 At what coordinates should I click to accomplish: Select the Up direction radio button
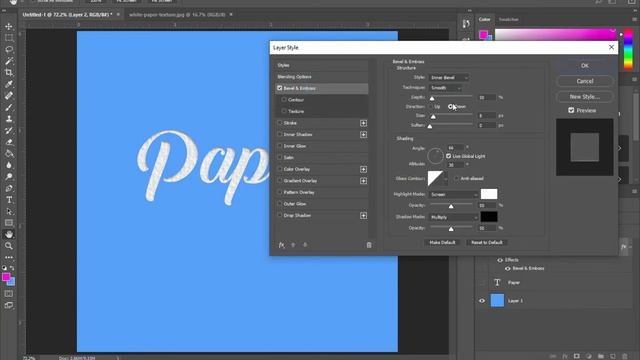click(x=431, y=107)
